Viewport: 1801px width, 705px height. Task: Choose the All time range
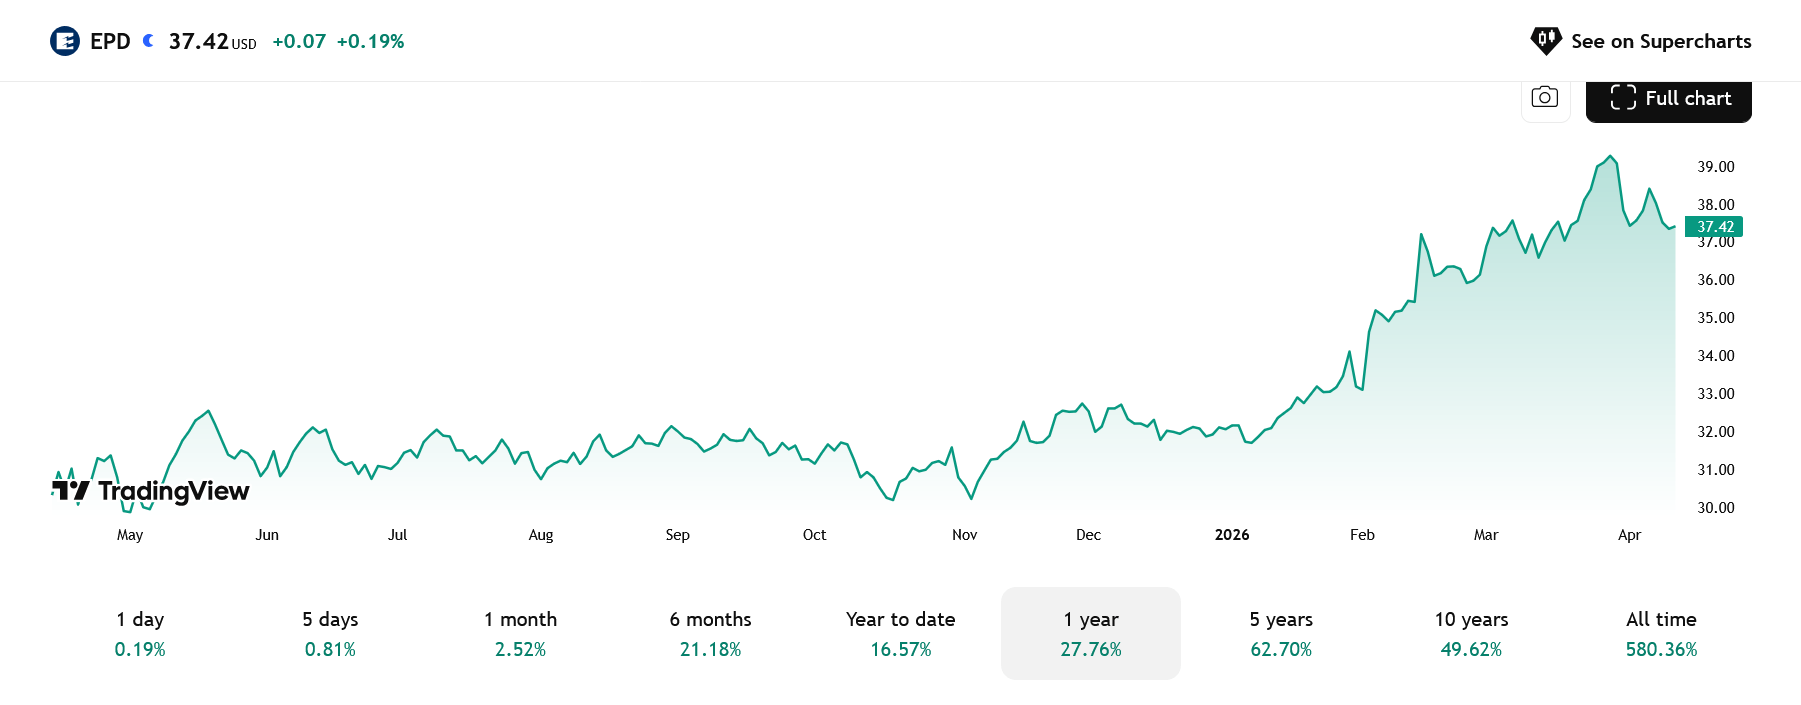point(1661,634)
